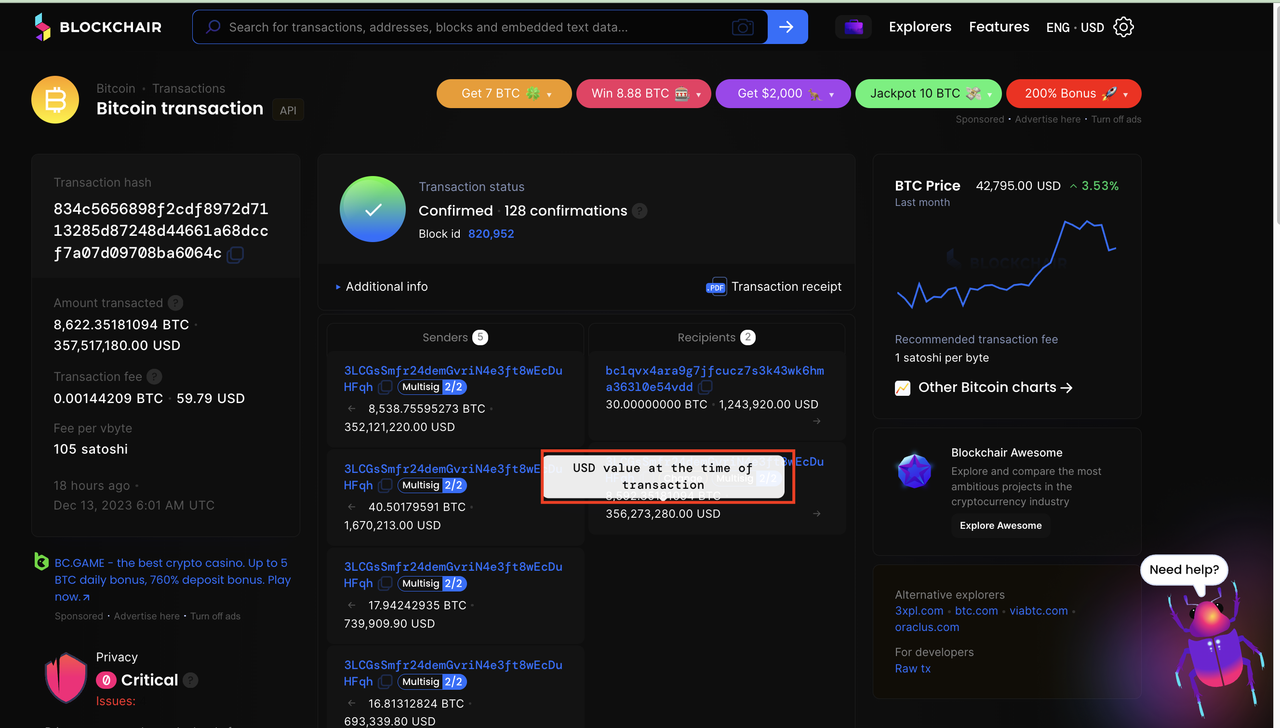Open the purple wallet icon

853,27
